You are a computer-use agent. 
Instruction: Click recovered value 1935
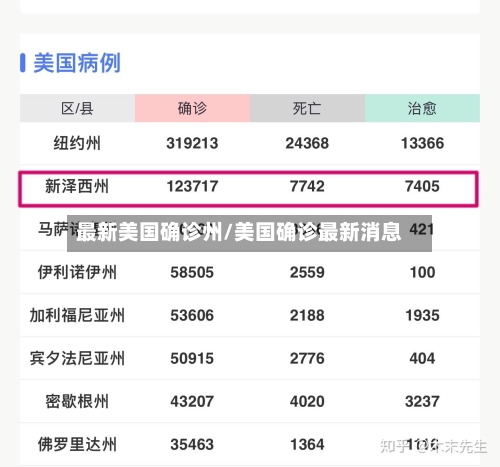(x=422, y=315)
